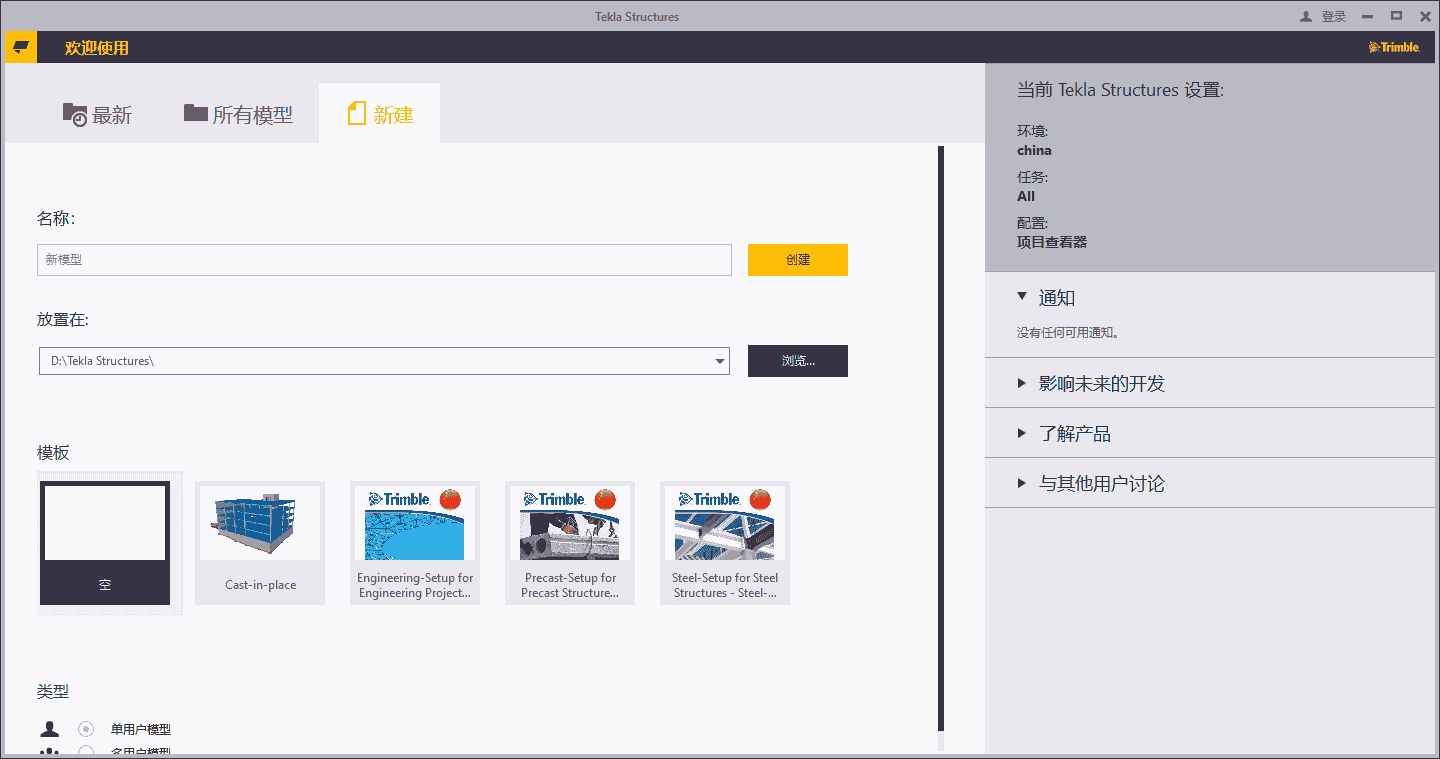Screen dimensions: 1440x759
Task: Close the Tekla Structures window
Action: (1424, 16)
